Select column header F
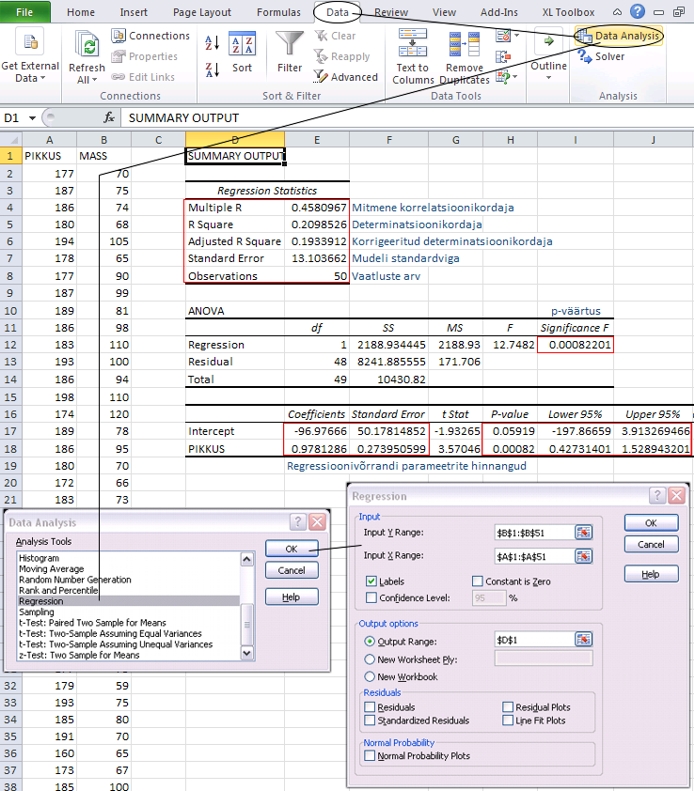Screen dimensions: 694x791 click(389, 140)
